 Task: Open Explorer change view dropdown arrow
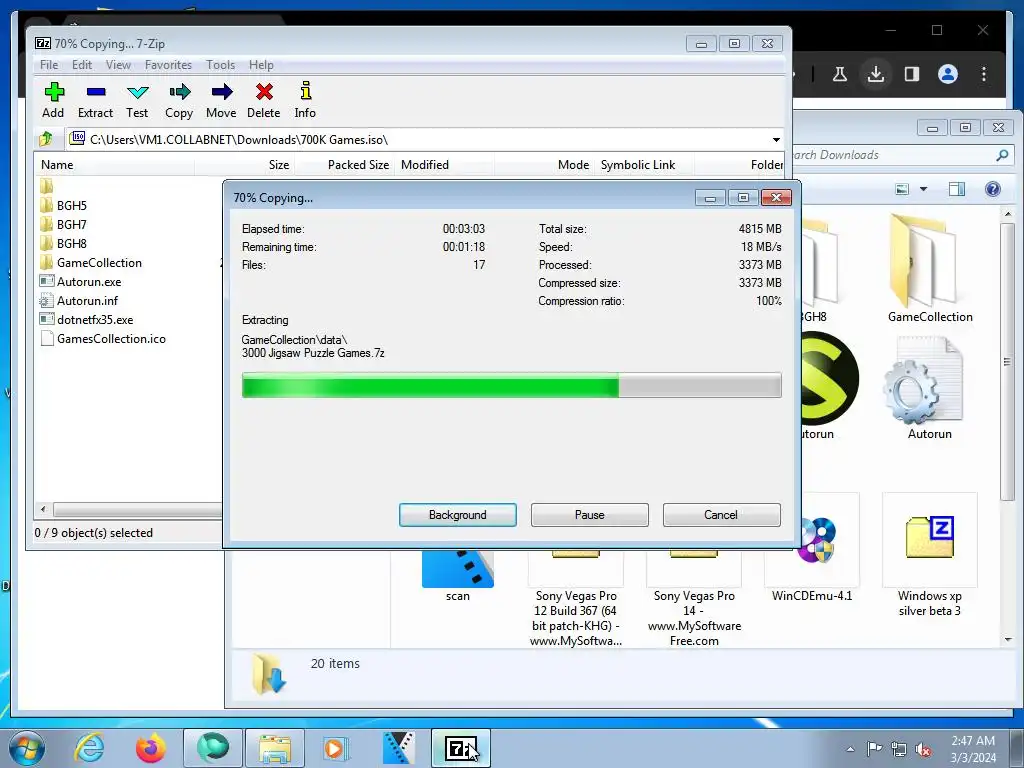point(923,189)
